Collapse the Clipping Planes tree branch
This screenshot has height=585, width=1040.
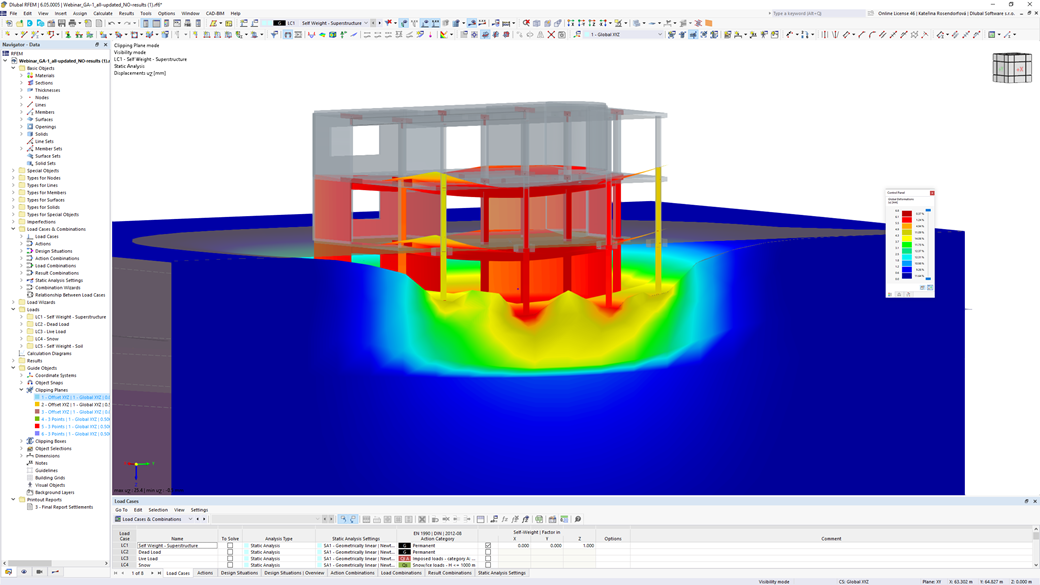coord(20,390)
